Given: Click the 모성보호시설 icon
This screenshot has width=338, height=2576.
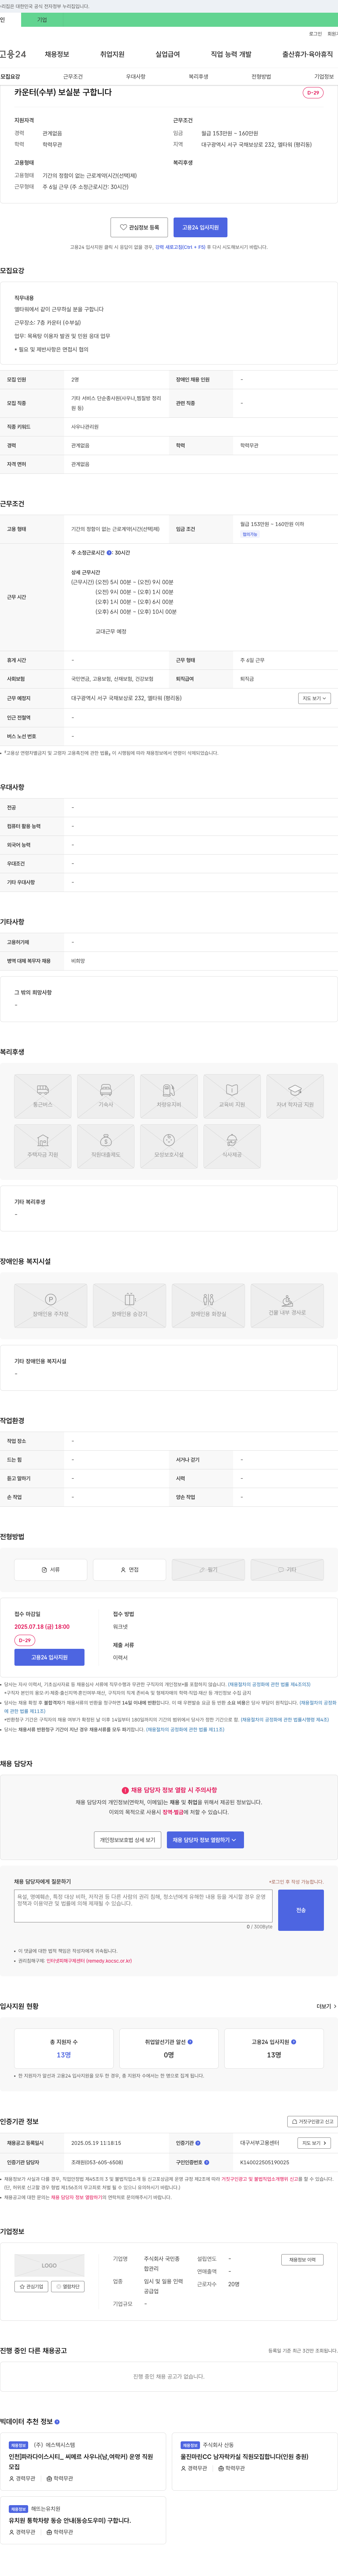Looking at the screenshot, I should coord(169,1146).
